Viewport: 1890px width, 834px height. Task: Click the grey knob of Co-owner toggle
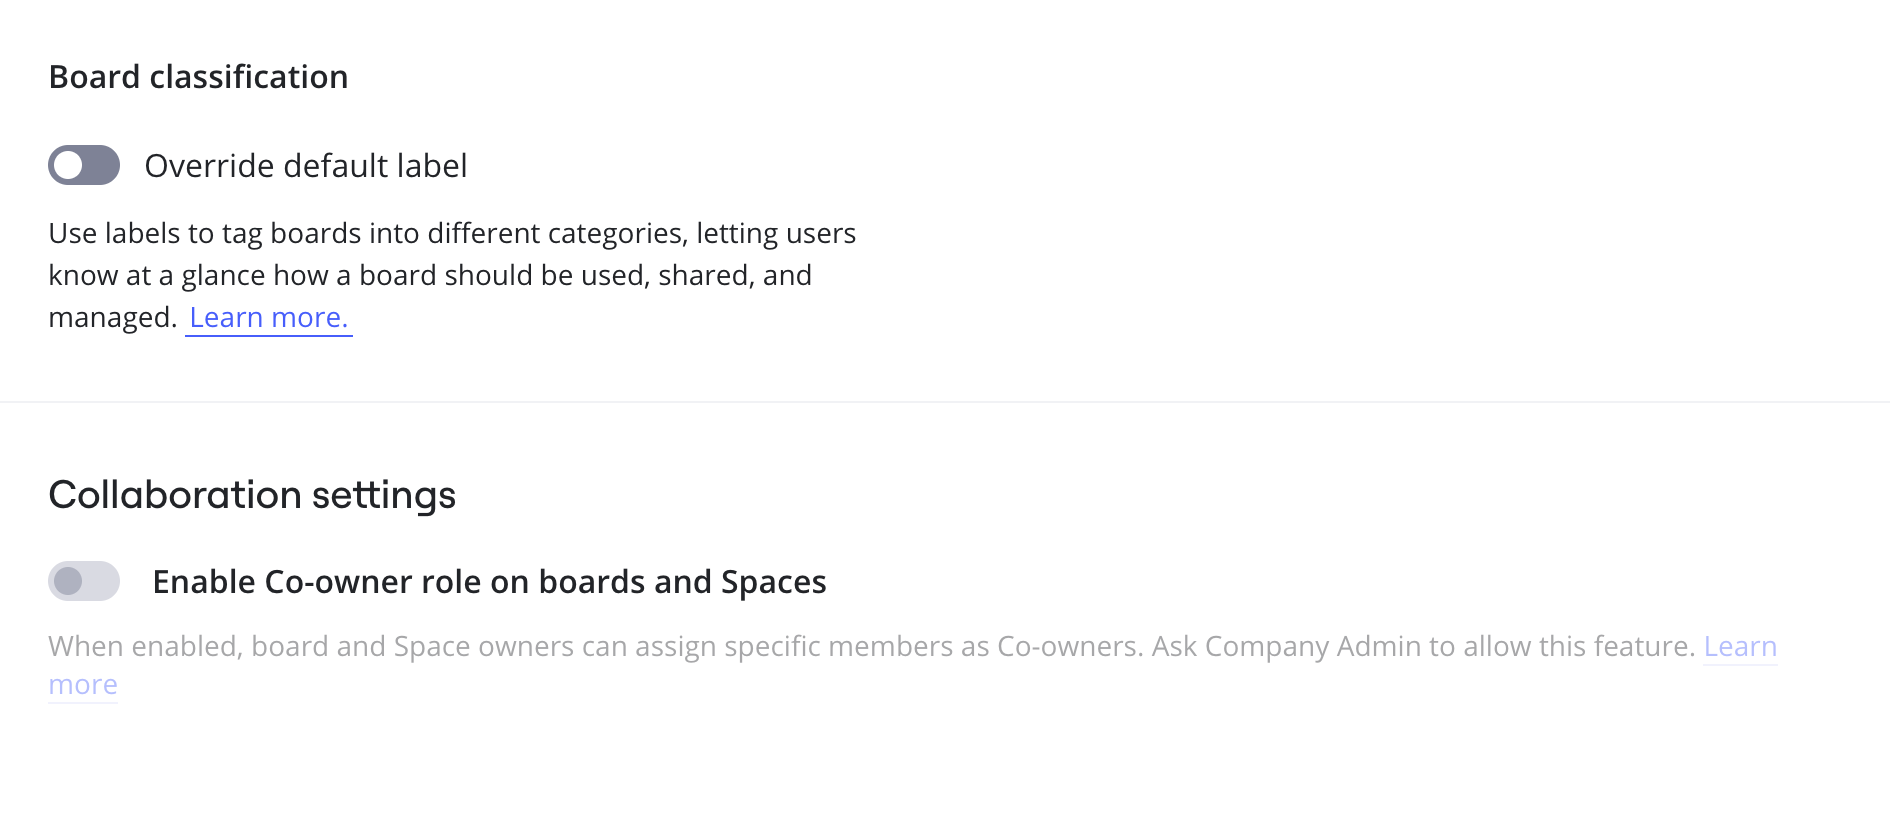tap(68, 581)
